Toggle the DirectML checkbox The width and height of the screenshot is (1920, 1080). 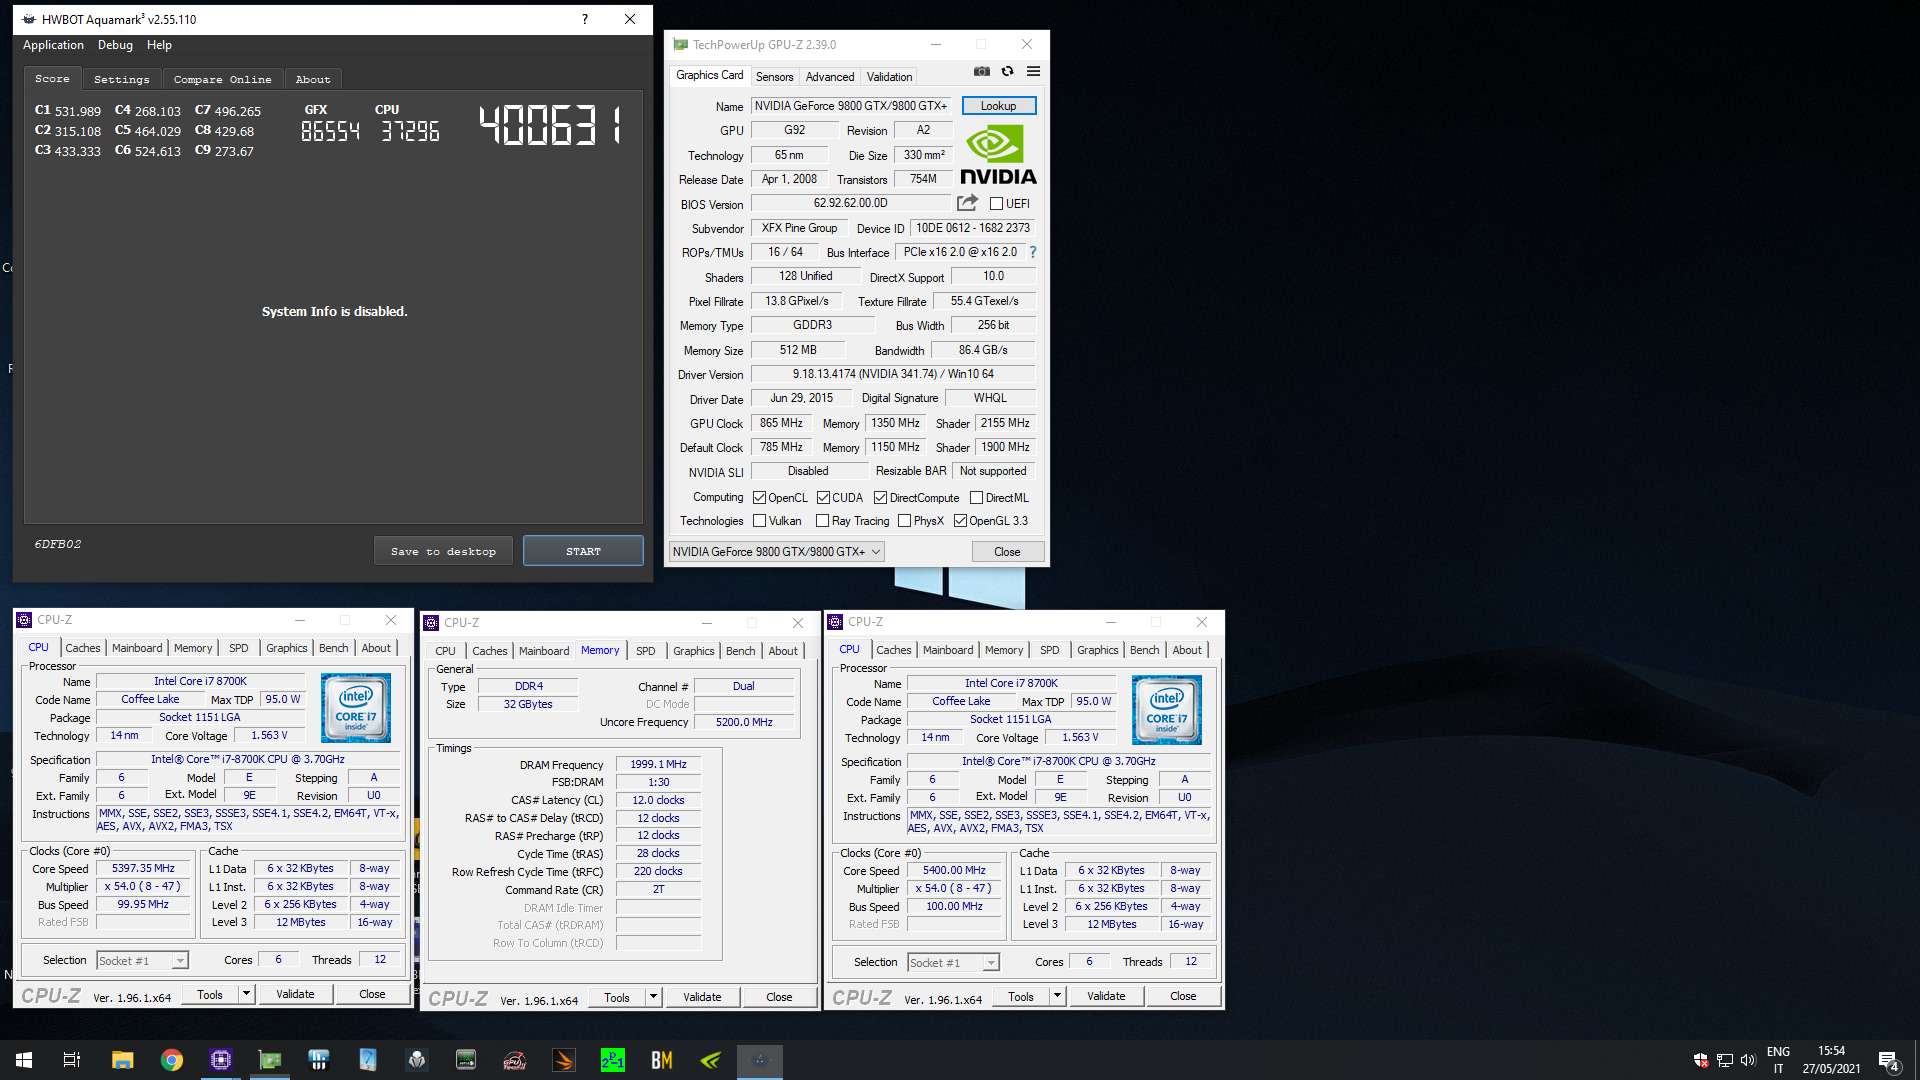(977, 498)
